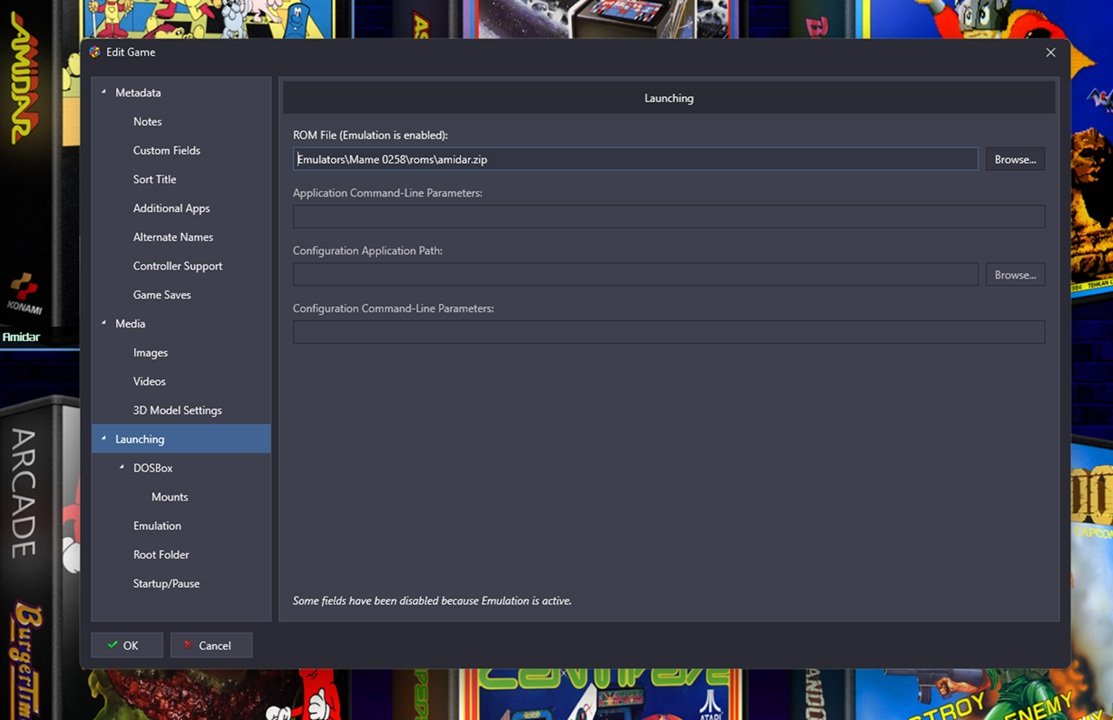Collapse the Media tree section
The image size is (1113, 720).
(104, 323)
